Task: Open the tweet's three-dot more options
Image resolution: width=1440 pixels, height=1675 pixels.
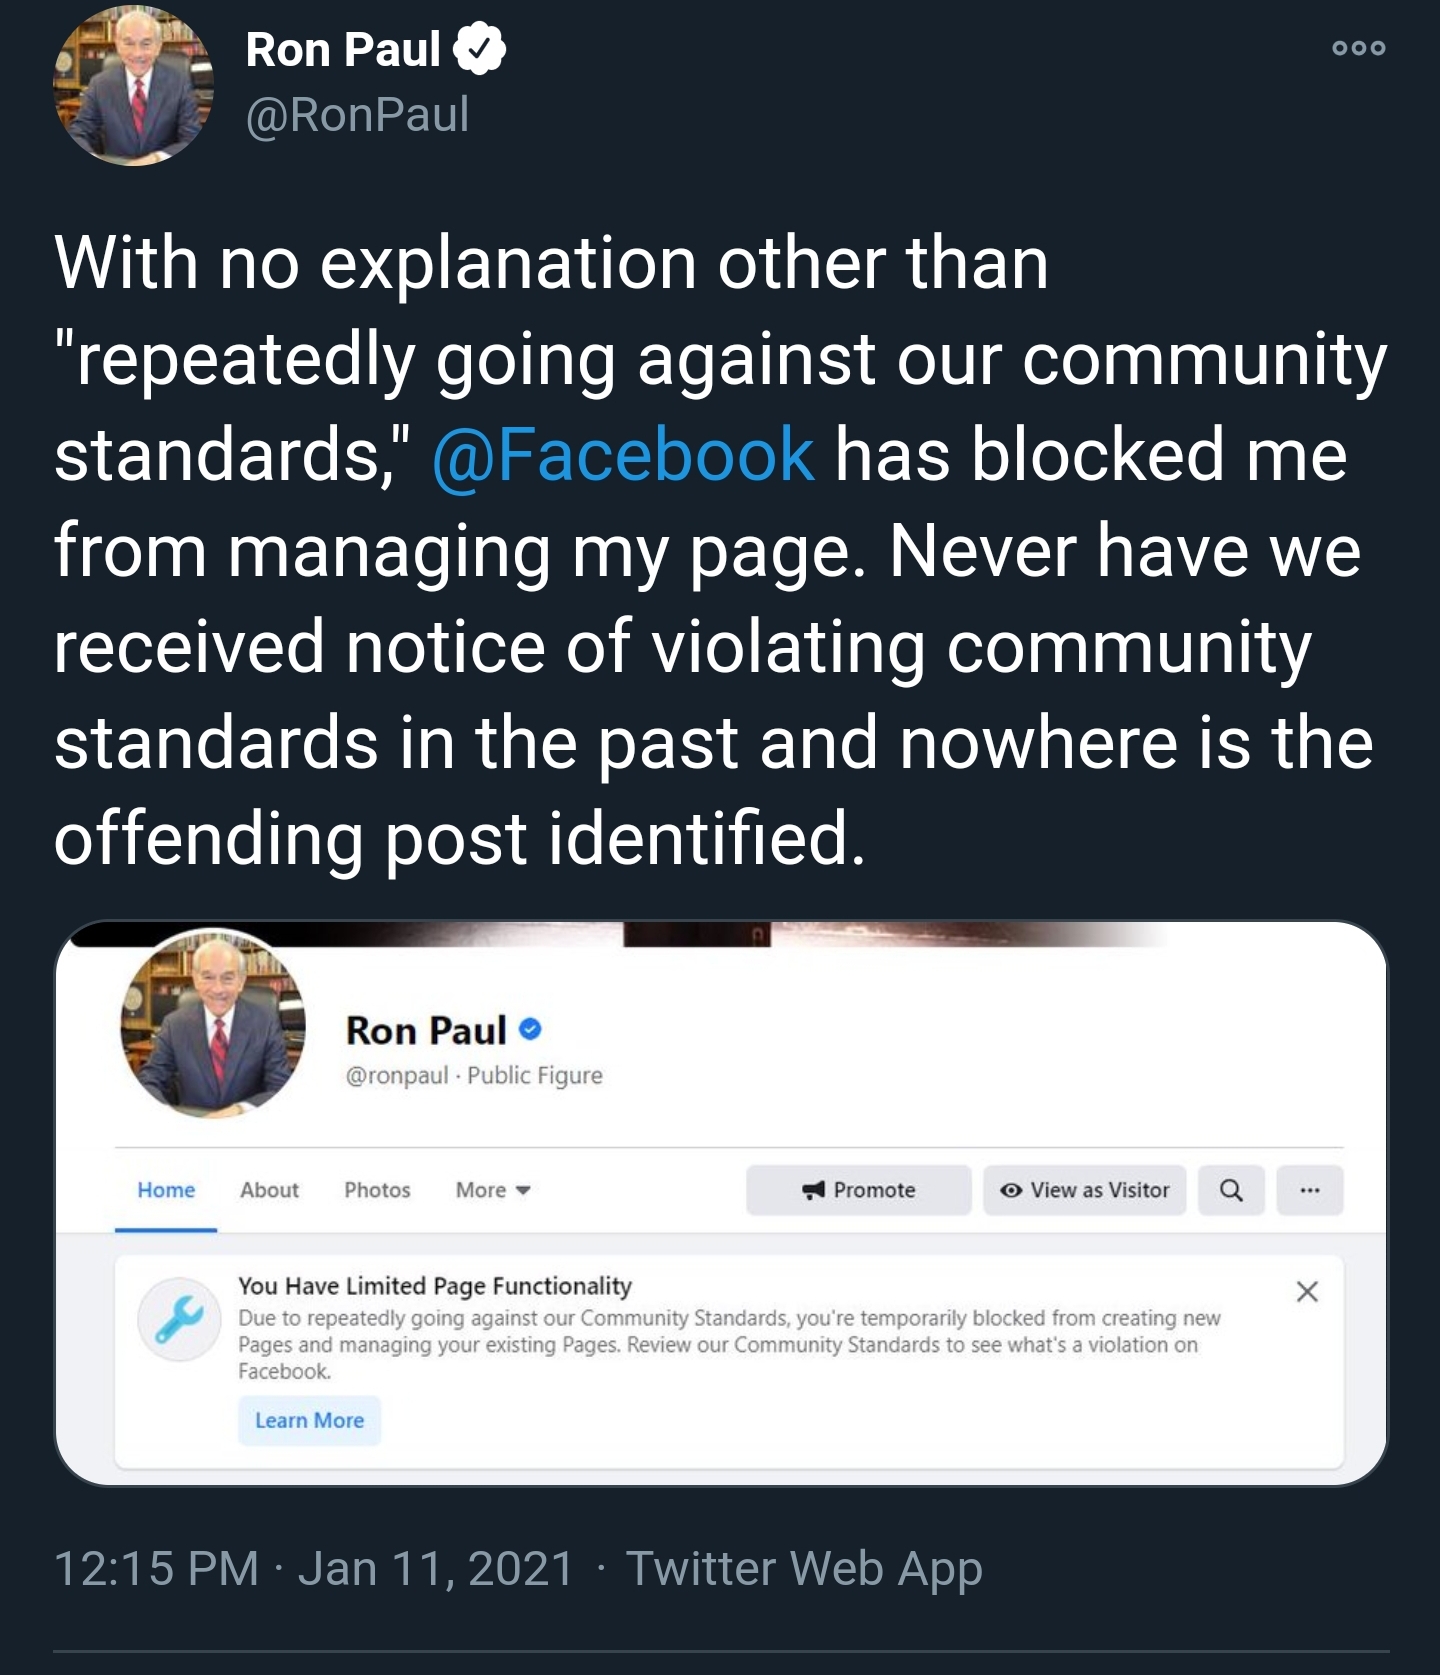Action: click(1358, 48)
